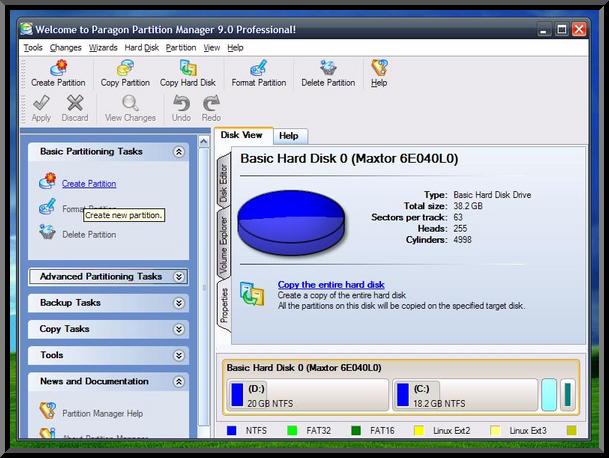Open the Partition menu

point(181,48)
